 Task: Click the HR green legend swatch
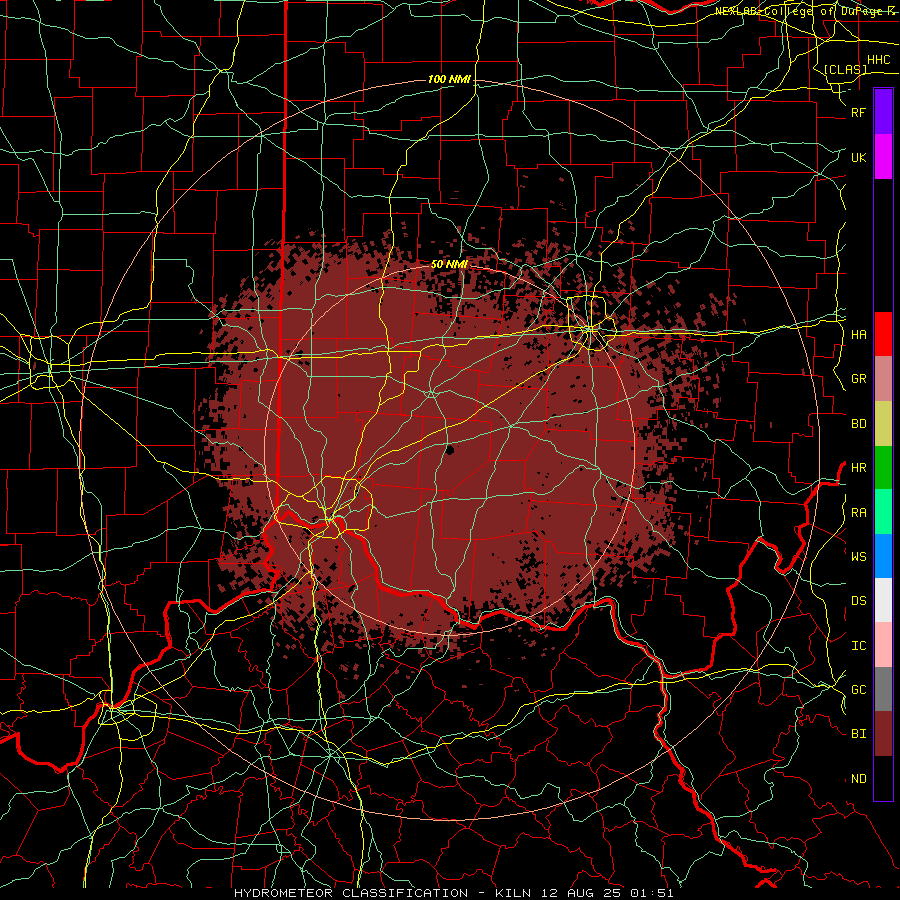coord(883,467)
